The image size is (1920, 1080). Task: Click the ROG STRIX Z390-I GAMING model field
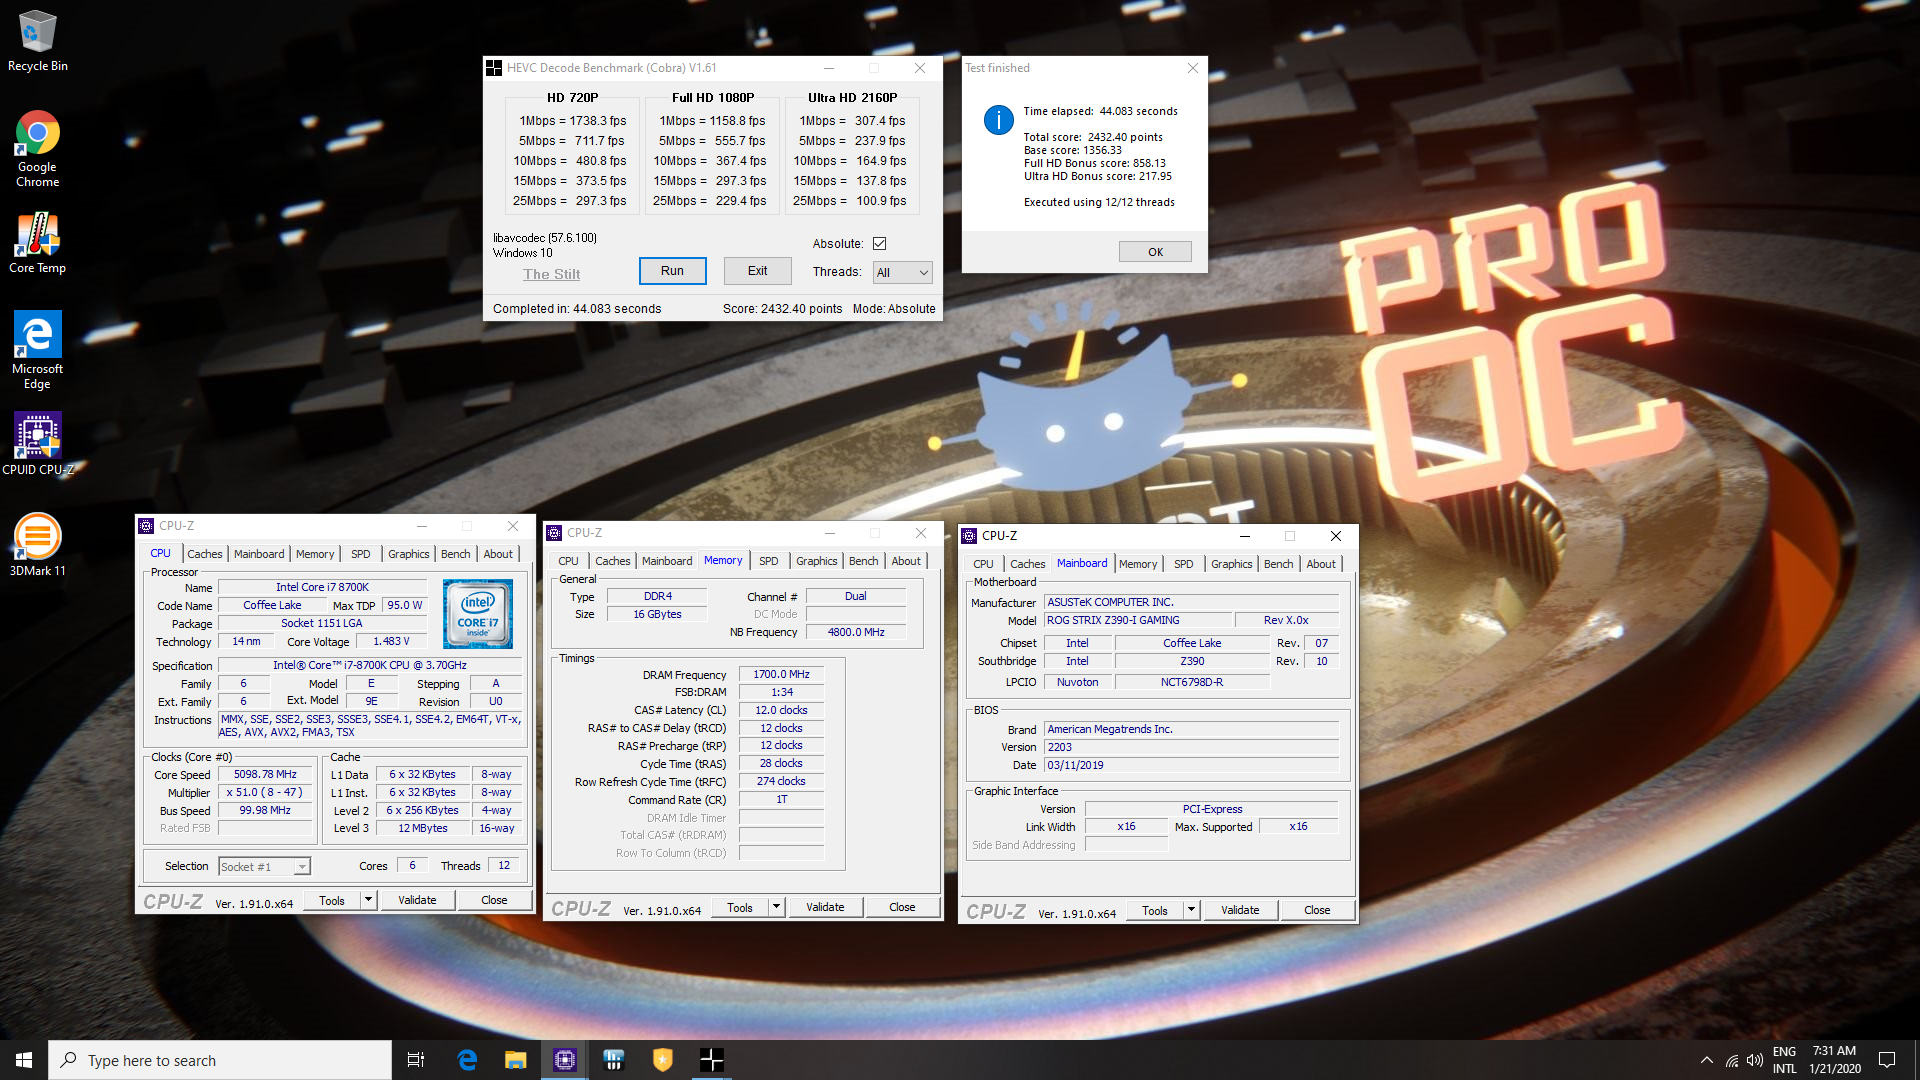click(x=1139, y=621)
